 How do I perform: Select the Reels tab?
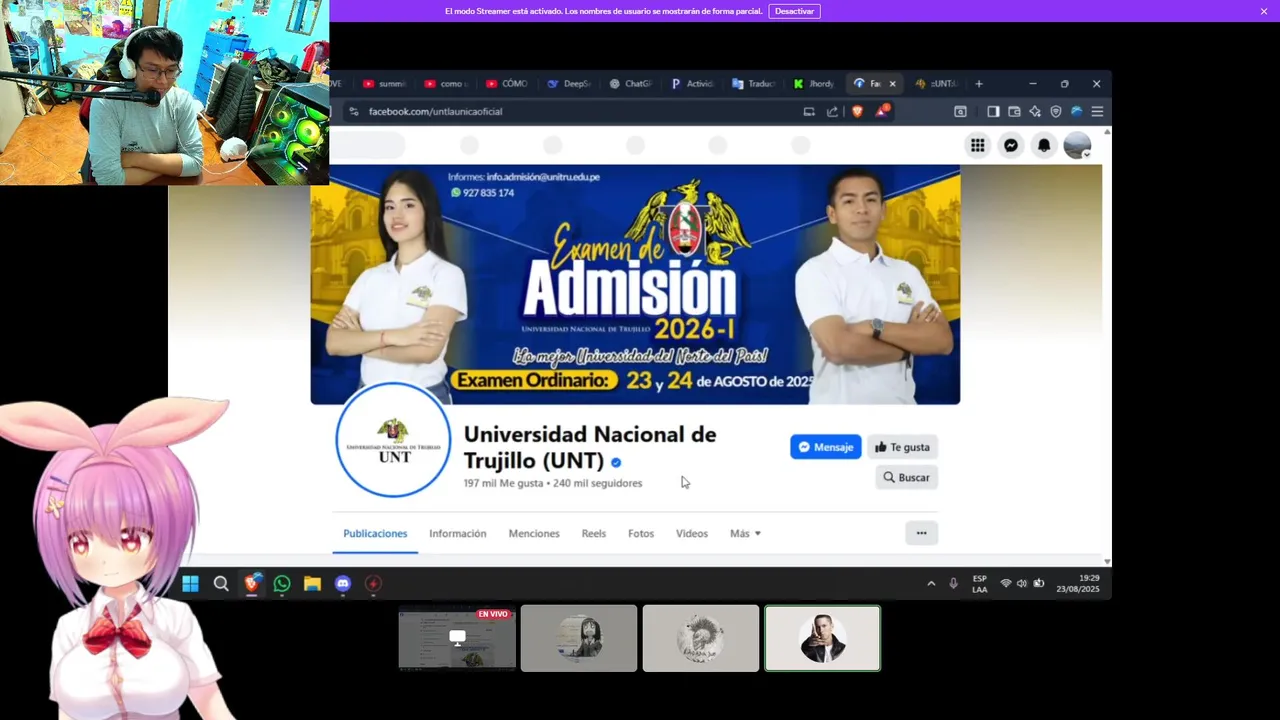594,534
